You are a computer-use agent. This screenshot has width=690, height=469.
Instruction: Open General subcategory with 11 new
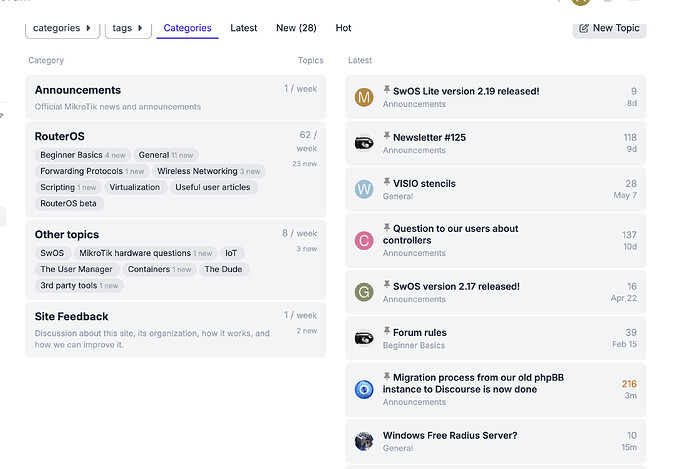pos(166,155)
